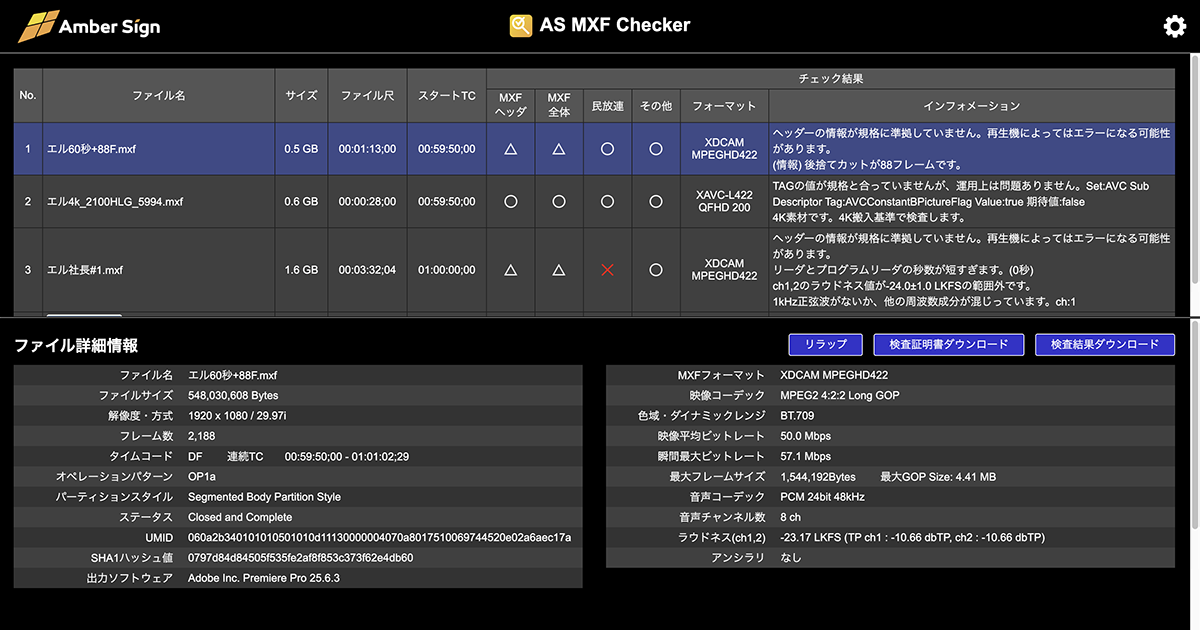The width and height of the screenshot is (1200, 630).
Task: Click MXF header triangle warning in row 1
Action: [x=510, y=149]
